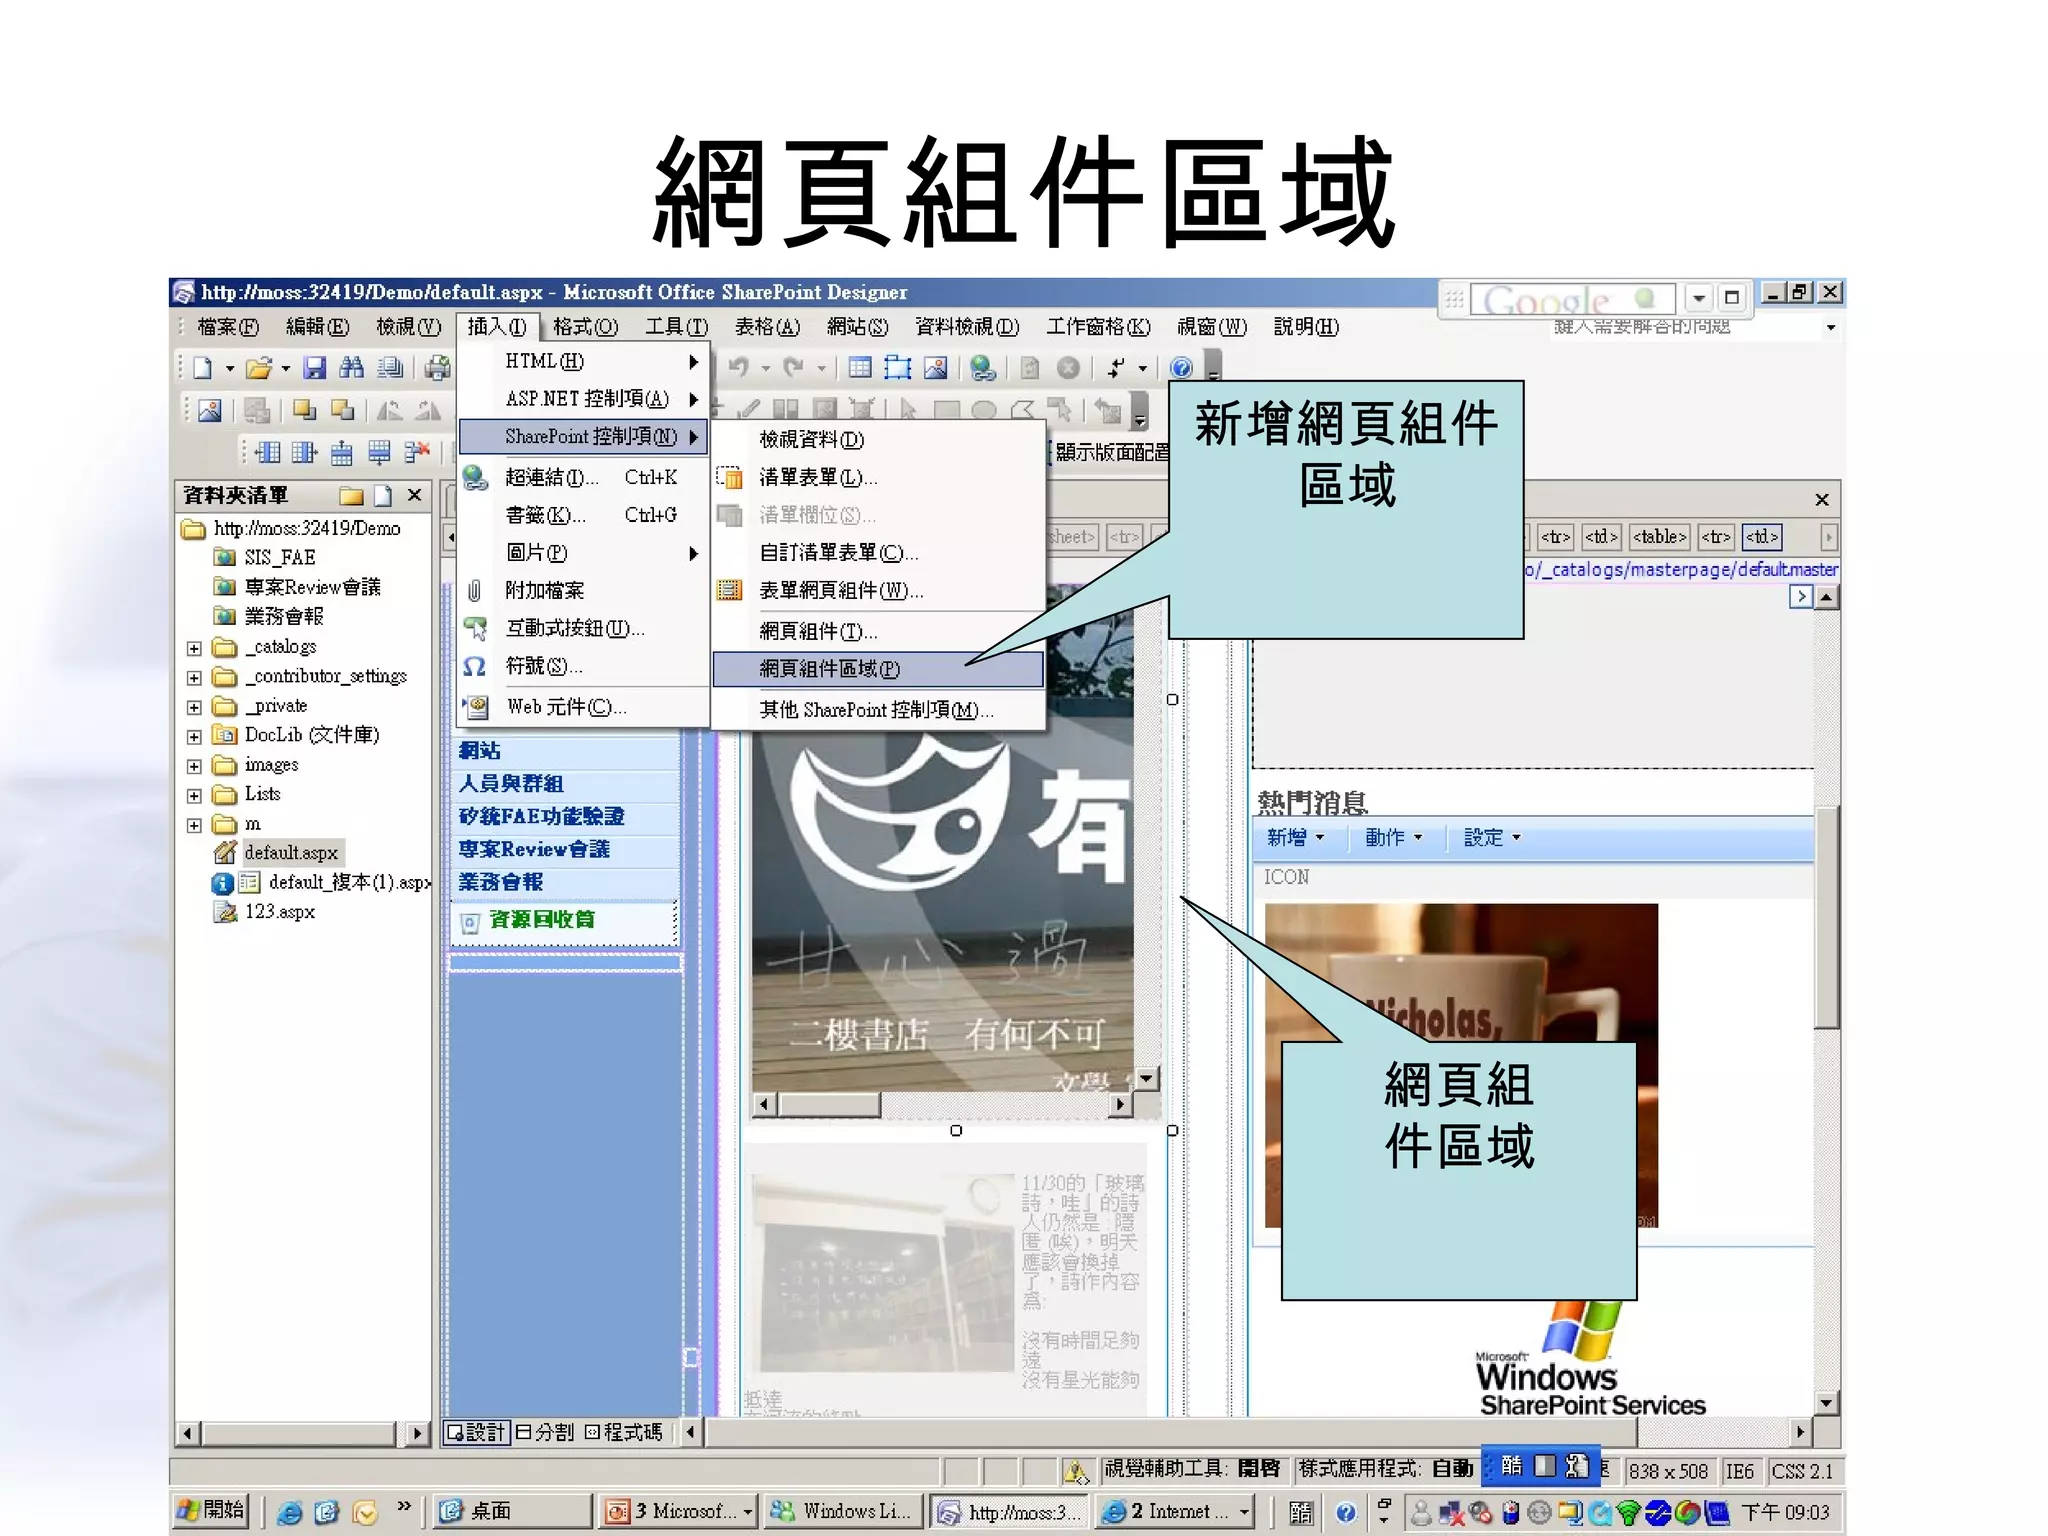
Task: Click the 桌面 taskbar button
Action: click(513, 1511)
